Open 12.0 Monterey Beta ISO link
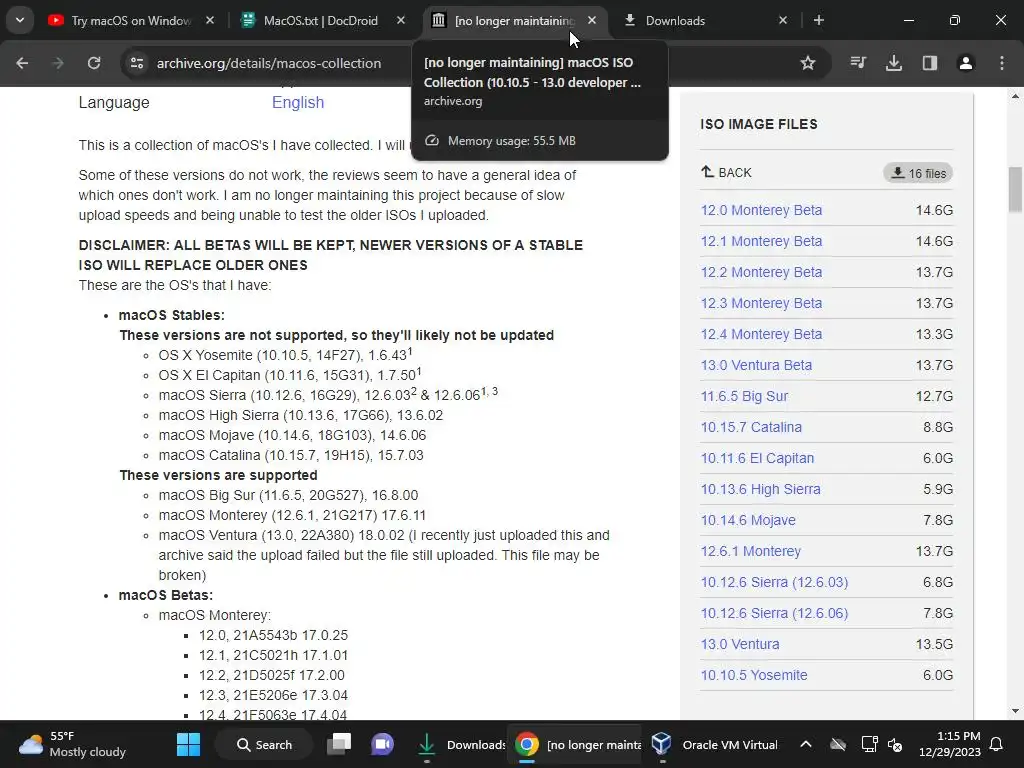1024x768 pixels. (761, 210)
